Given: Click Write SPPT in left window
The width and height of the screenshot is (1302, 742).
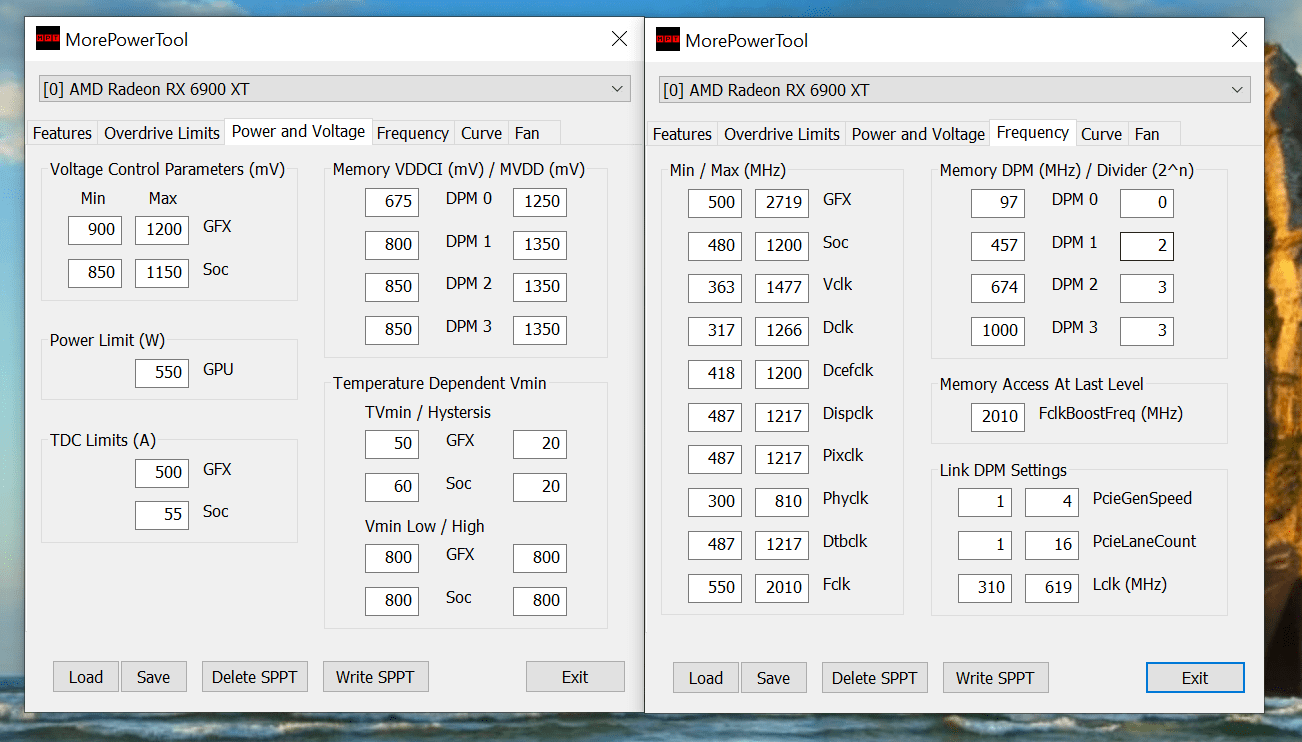Looking at the screenshot, I should pos(375,677).
